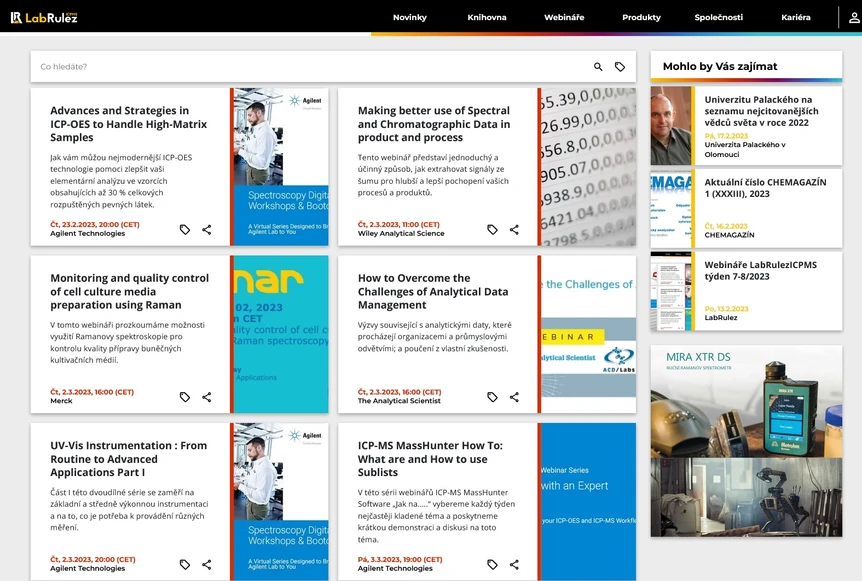Image resolution: width=862 pixels, height=581 pixels.
Task: Share the UV-Vis Instrumentation webinar
Action: [x=207, y=565]
